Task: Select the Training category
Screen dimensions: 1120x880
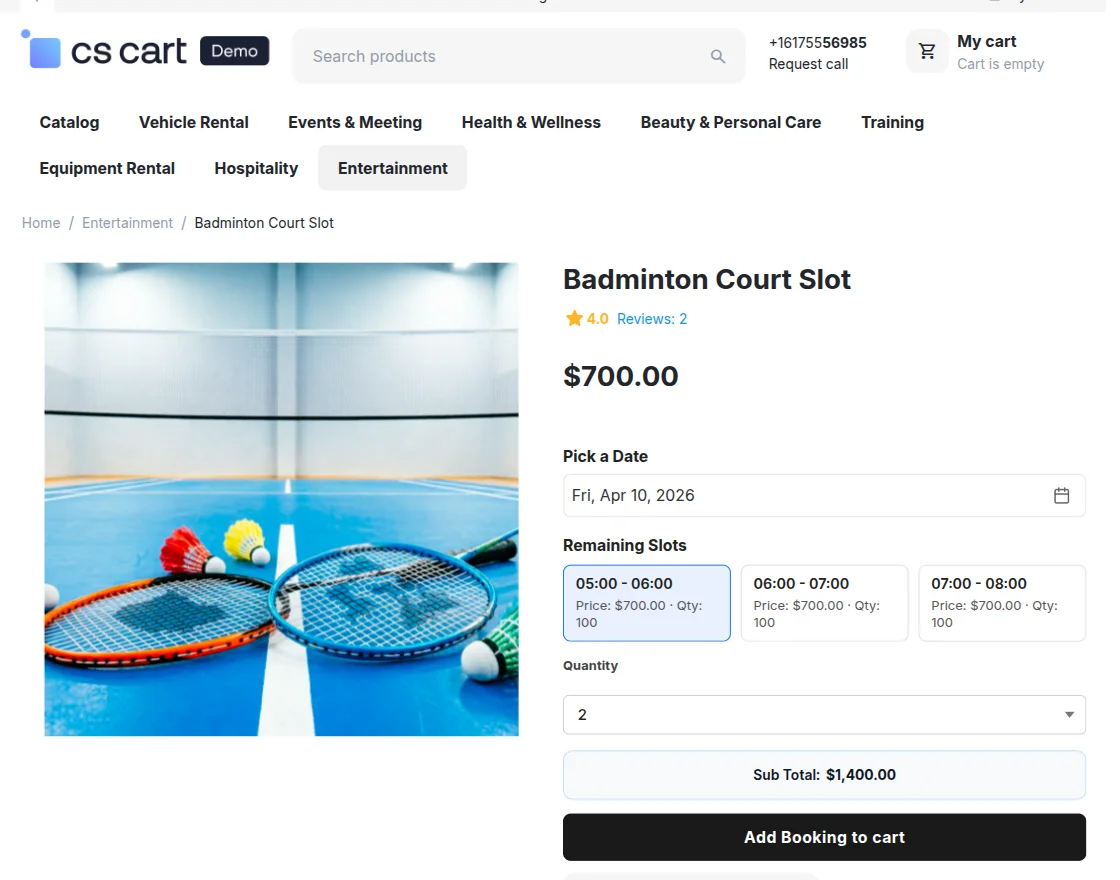Action: click(892, 122)
